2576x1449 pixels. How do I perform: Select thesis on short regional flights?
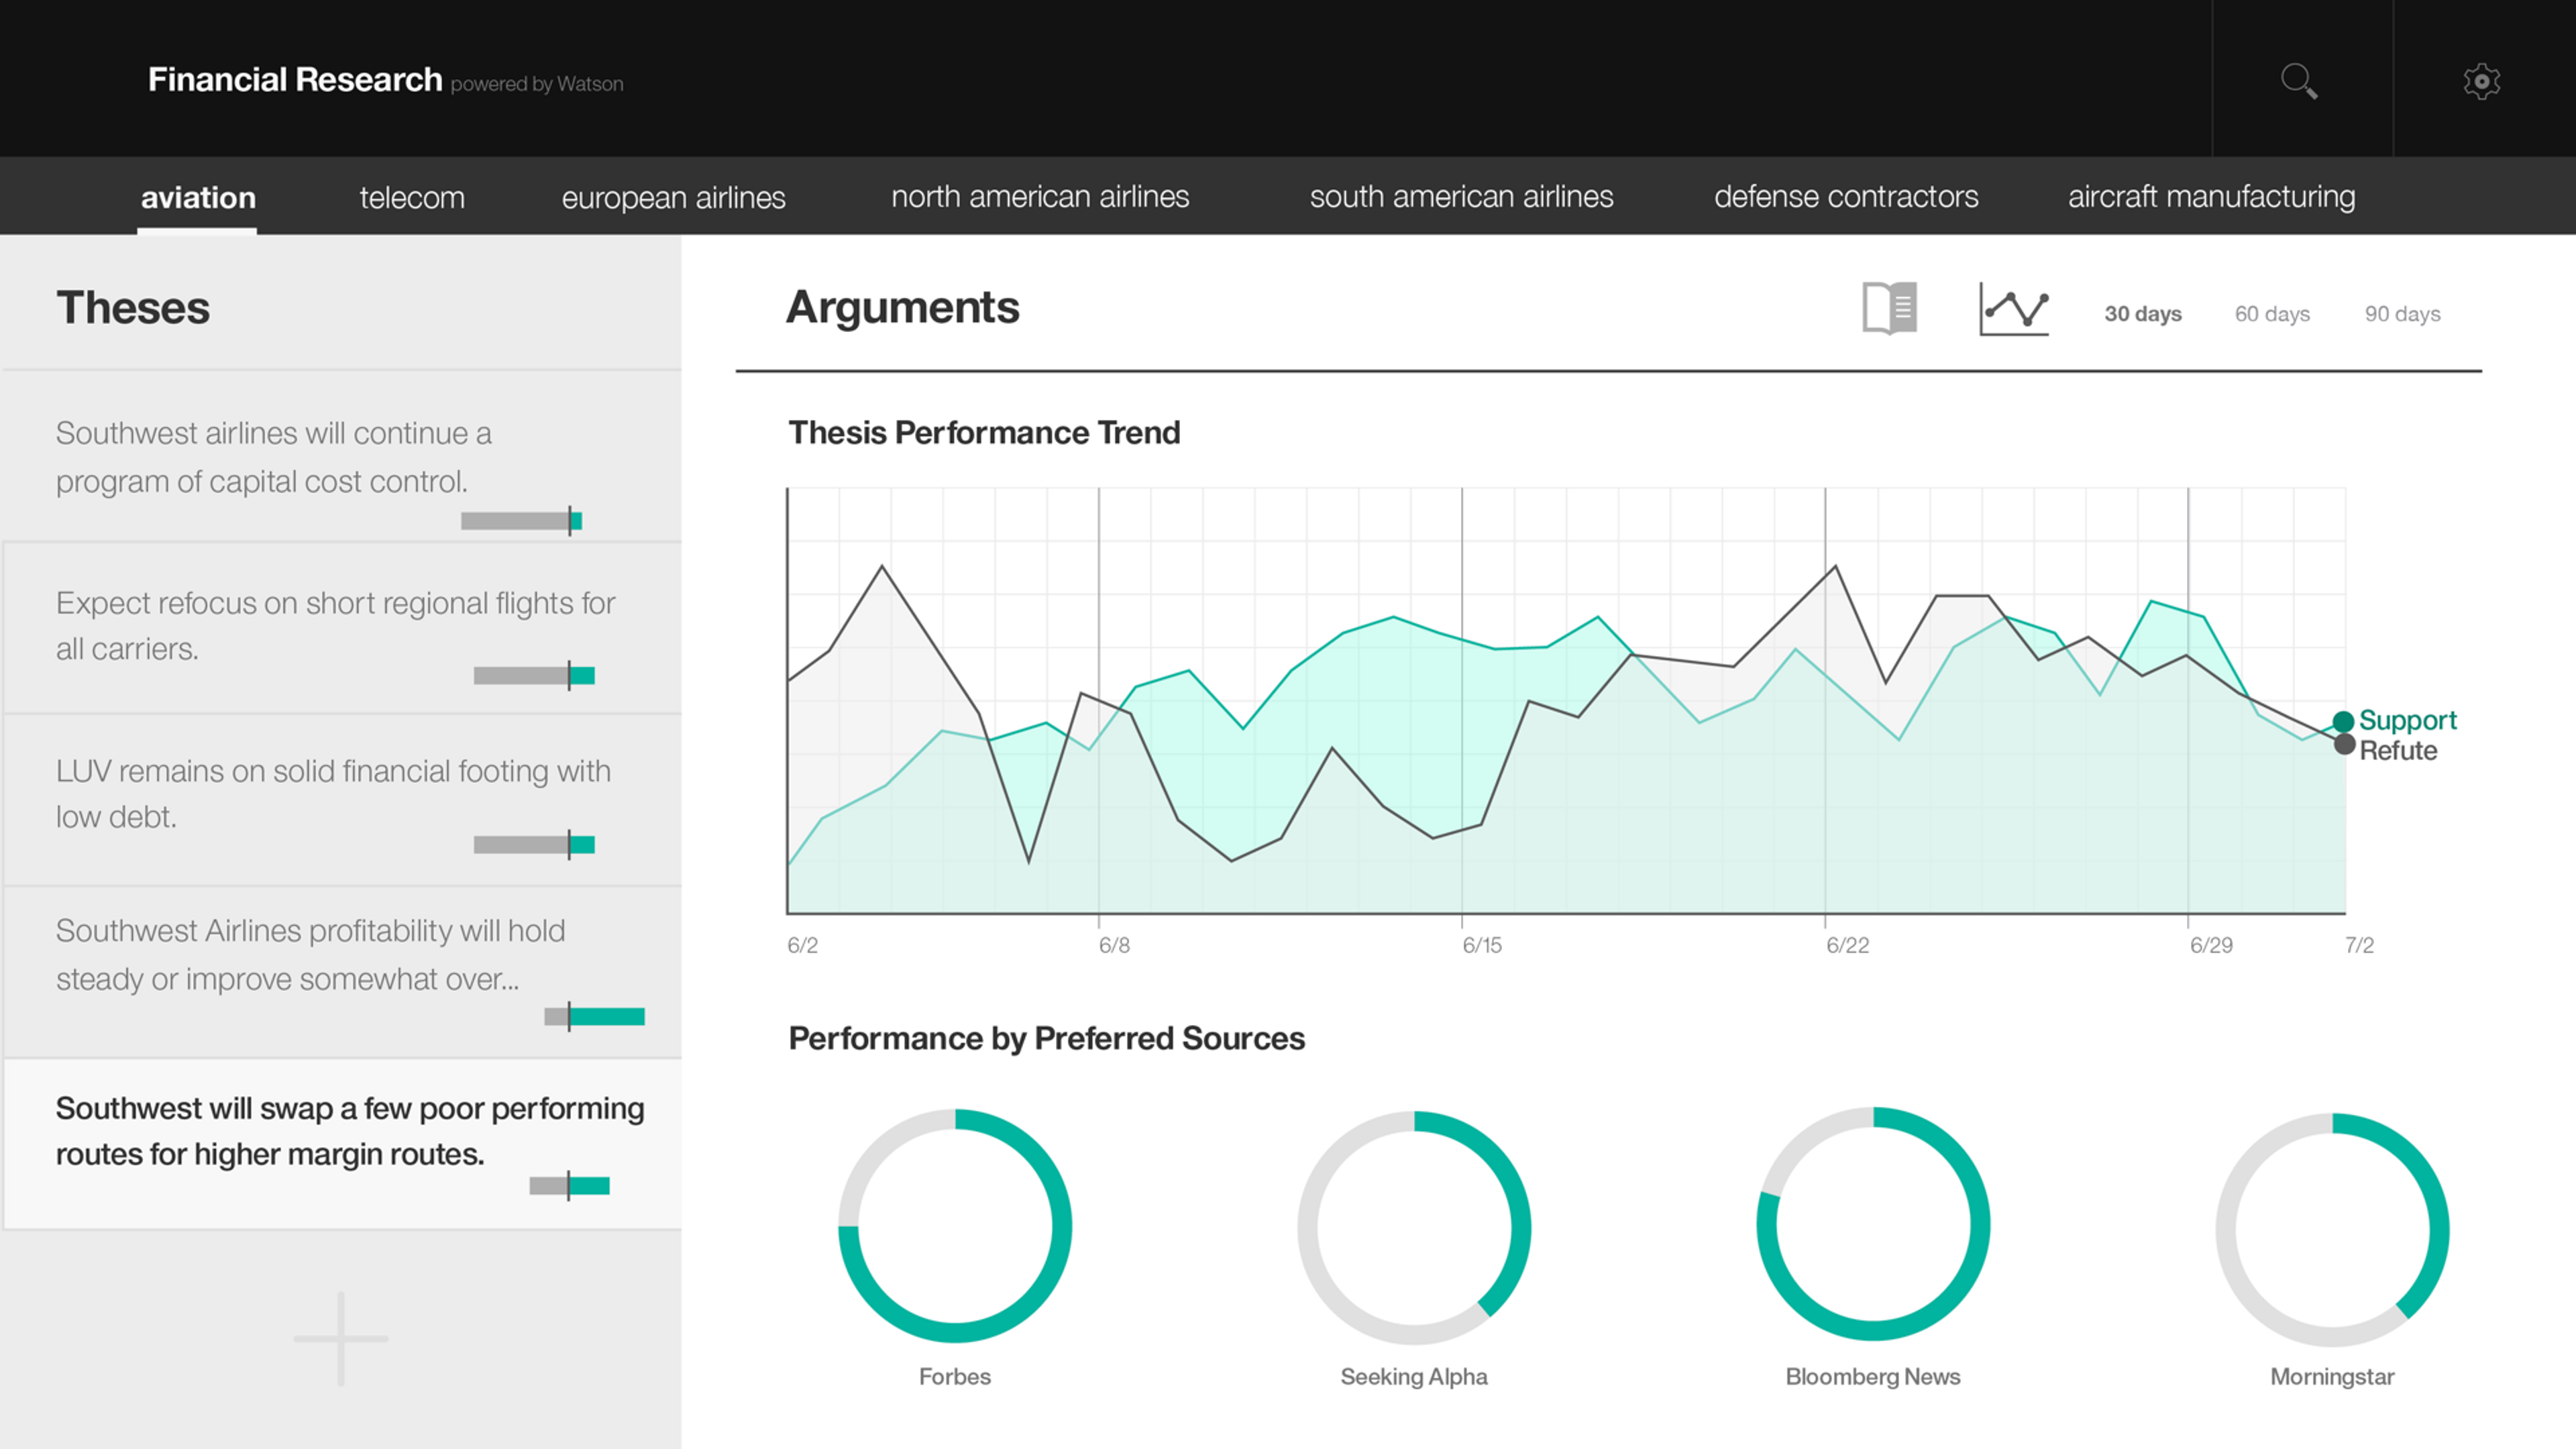click(342, 628)
